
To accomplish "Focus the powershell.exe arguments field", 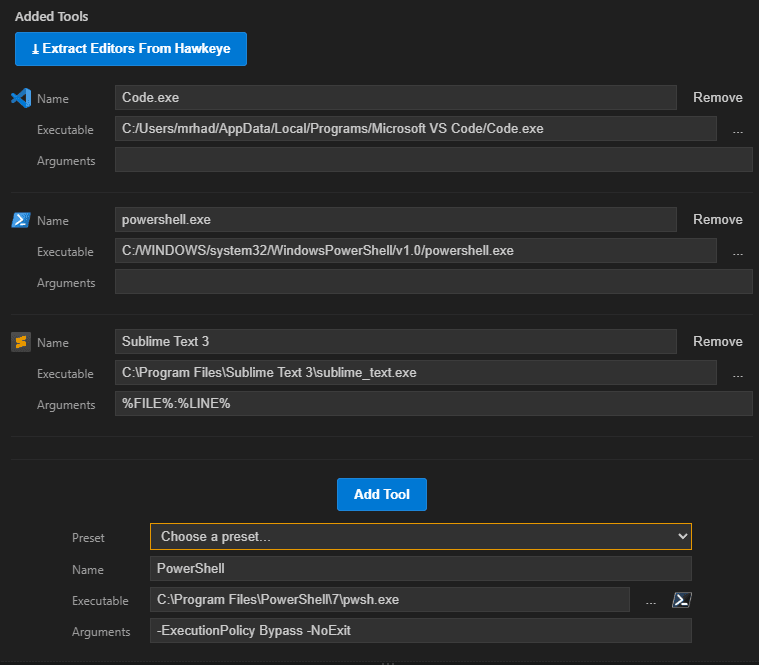I will tap(434, 282).
